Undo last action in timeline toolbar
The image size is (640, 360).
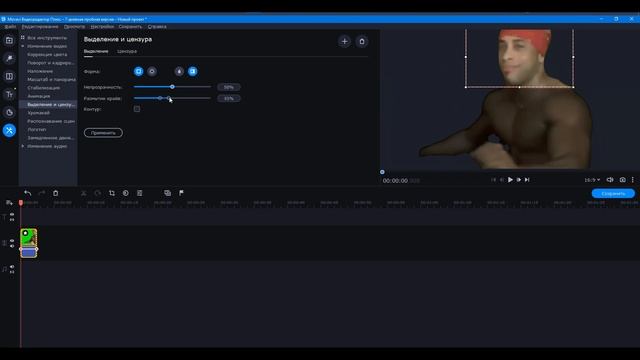tap(27, 193)
